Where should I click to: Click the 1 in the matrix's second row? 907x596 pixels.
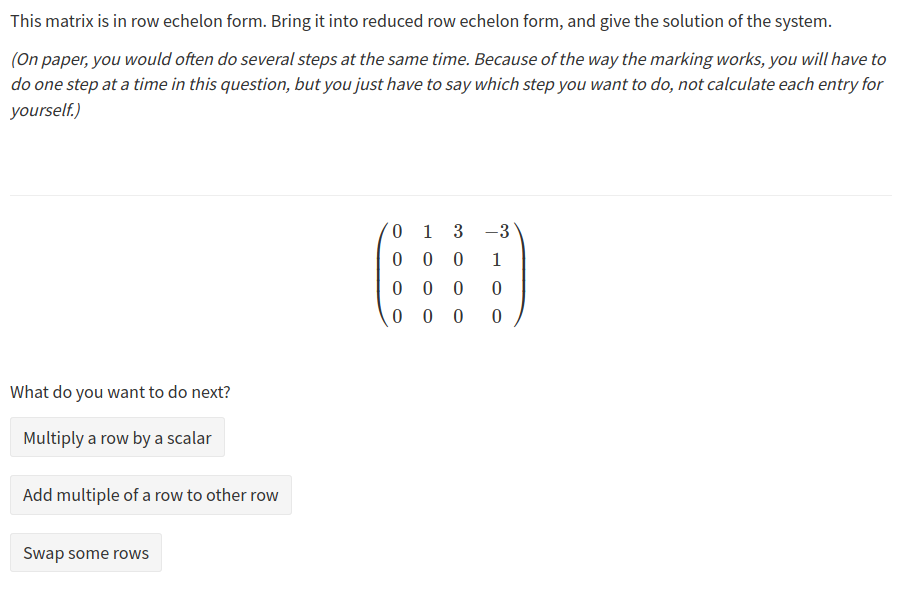(497, 261)
